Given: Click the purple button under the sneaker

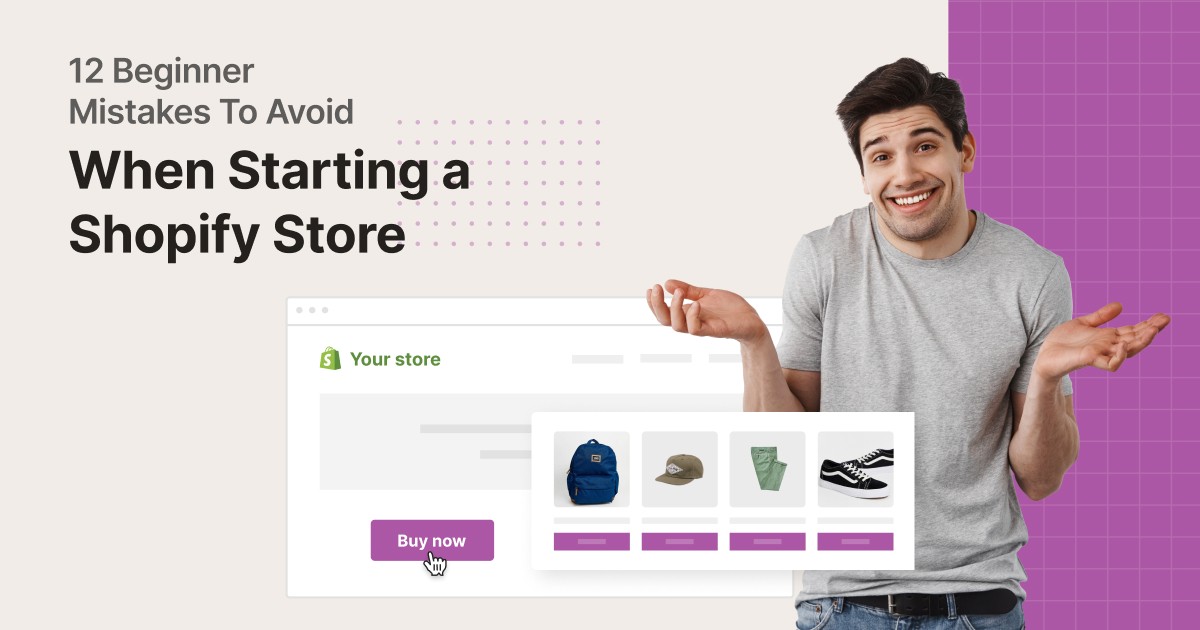Looking at the screenshot, I should [855, 541].
